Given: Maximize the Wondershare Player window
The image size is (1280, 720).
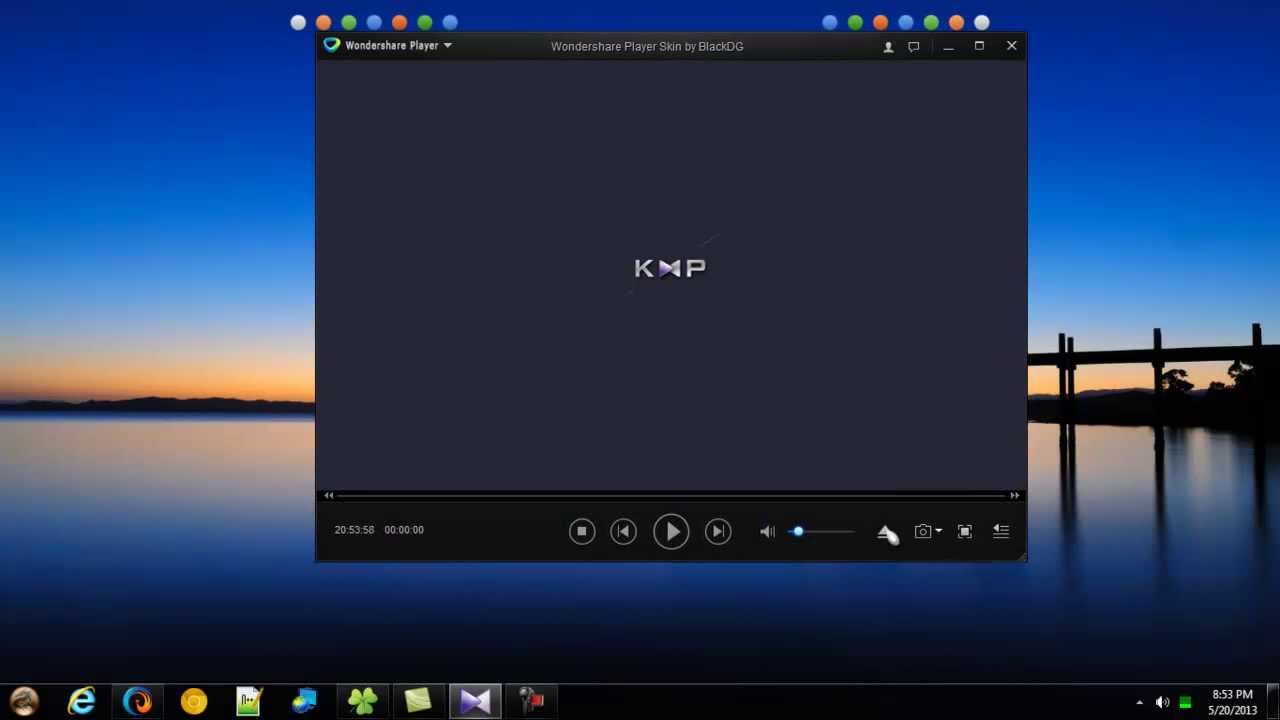Looking at the screenshot, I should (x=979, y=46).
